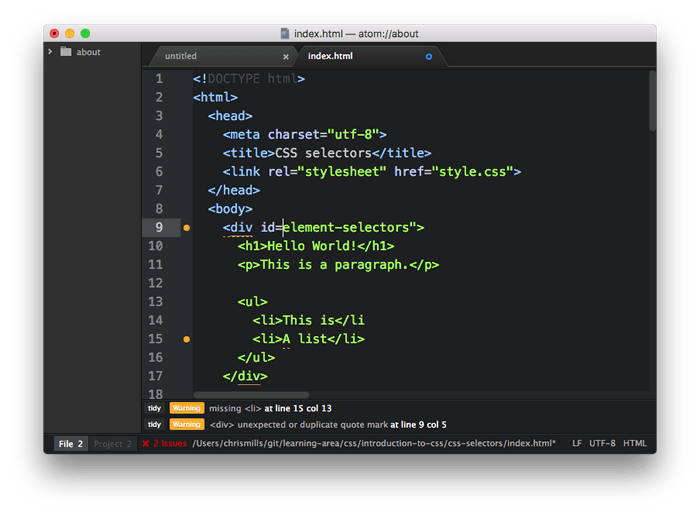Click the vertical editor scrollbar
This screenshot has width=700, height=516.
pyautogui.click(x=652, y=100)
